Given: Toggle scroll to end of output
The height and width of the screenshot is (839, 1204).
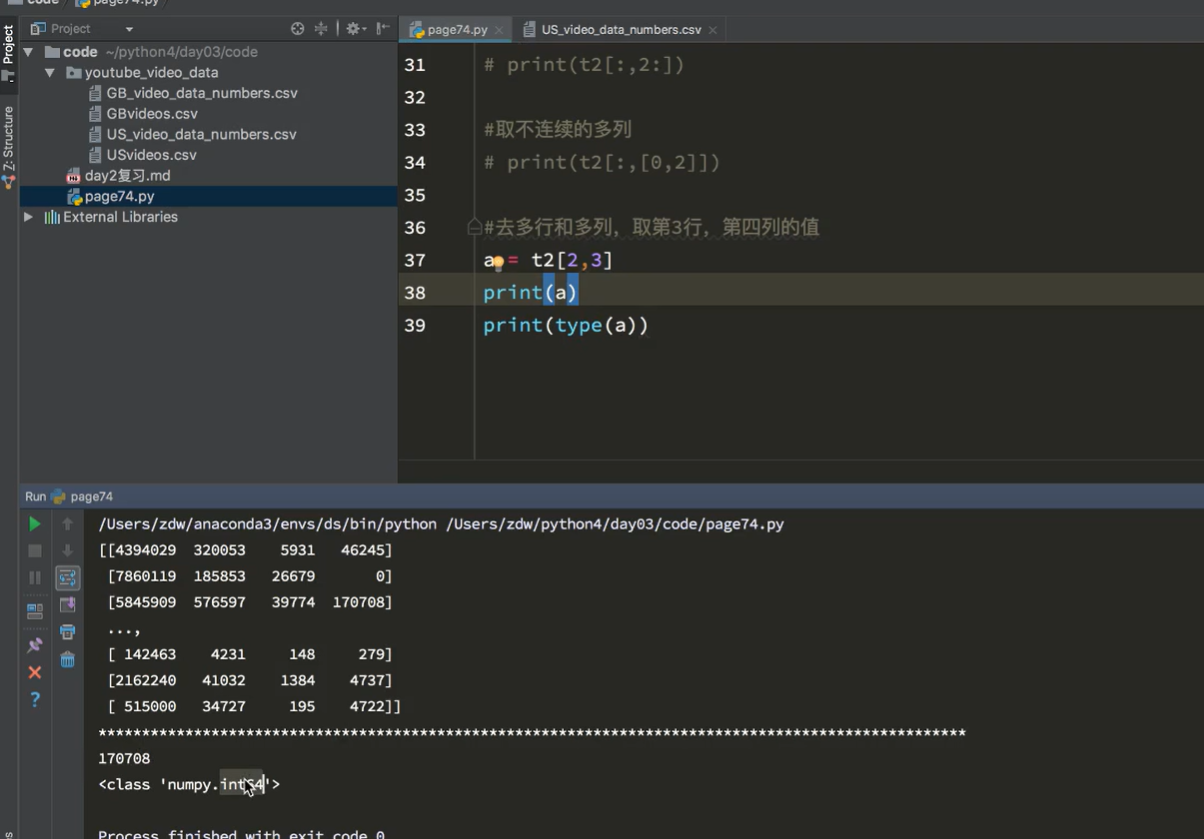Looking at the screenshot, I should pyautogui.click(x=68, y=605).
